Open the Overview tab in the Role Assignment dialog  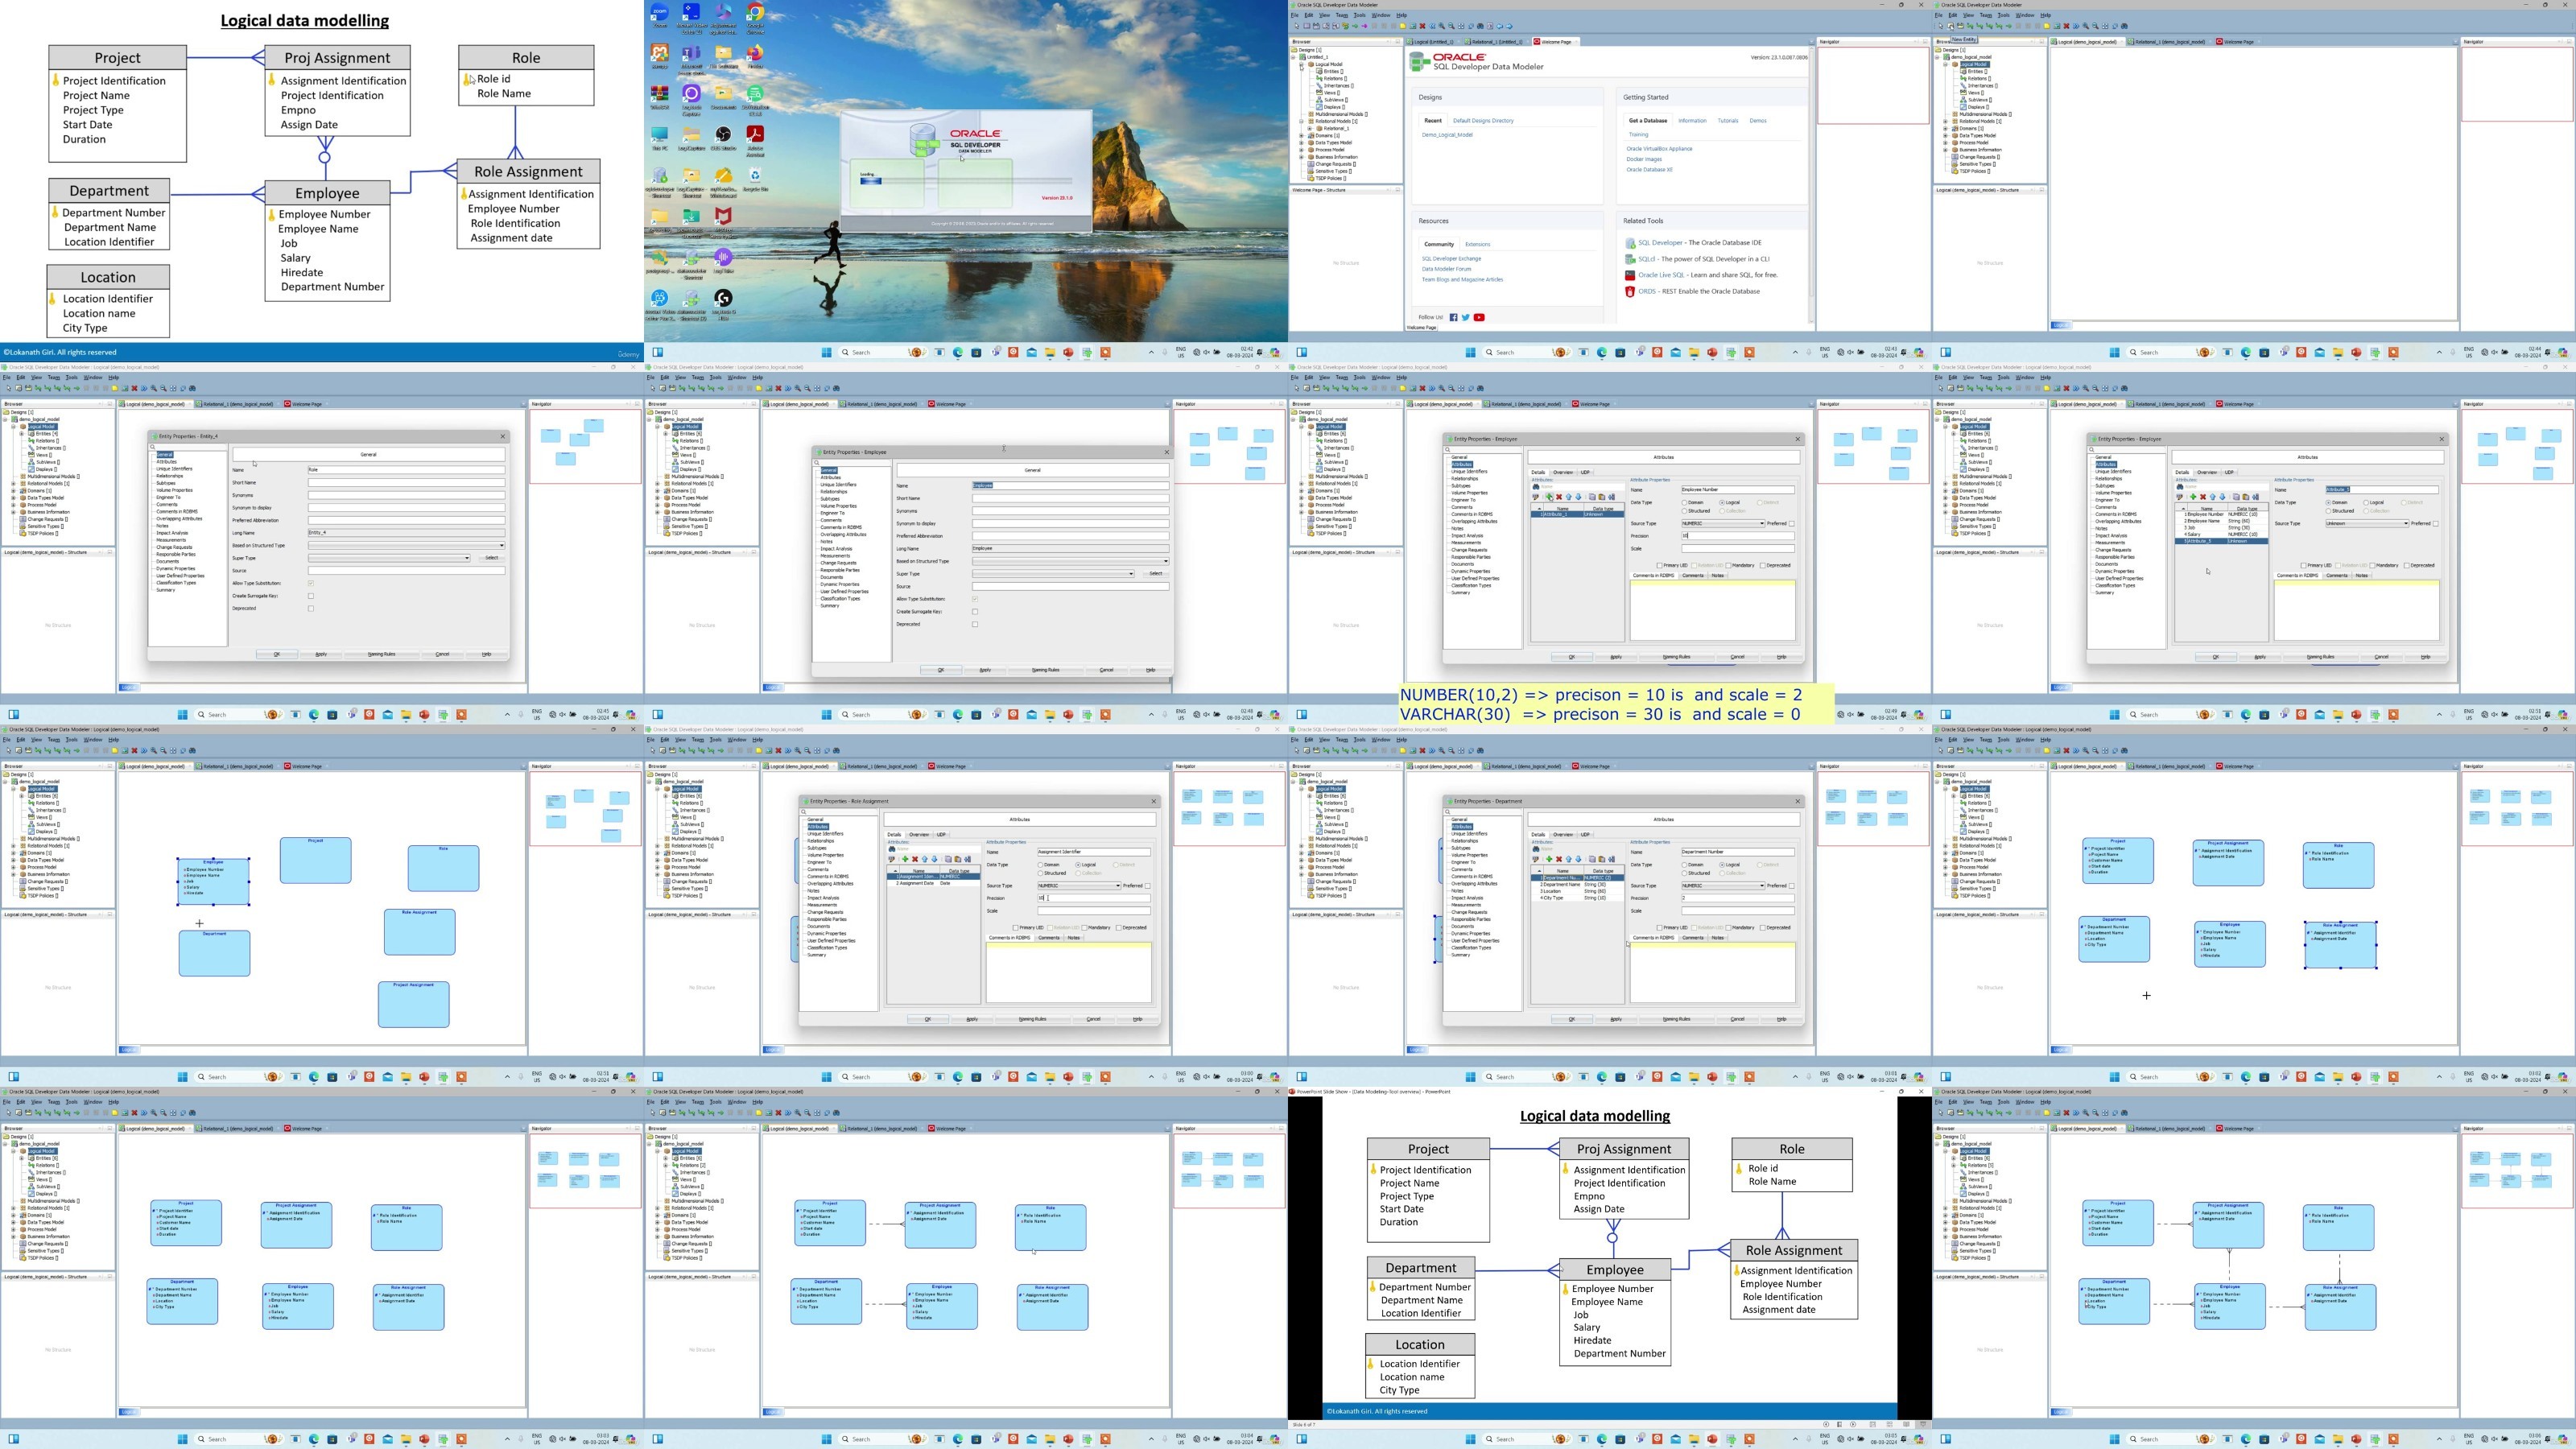pos(918,834)
